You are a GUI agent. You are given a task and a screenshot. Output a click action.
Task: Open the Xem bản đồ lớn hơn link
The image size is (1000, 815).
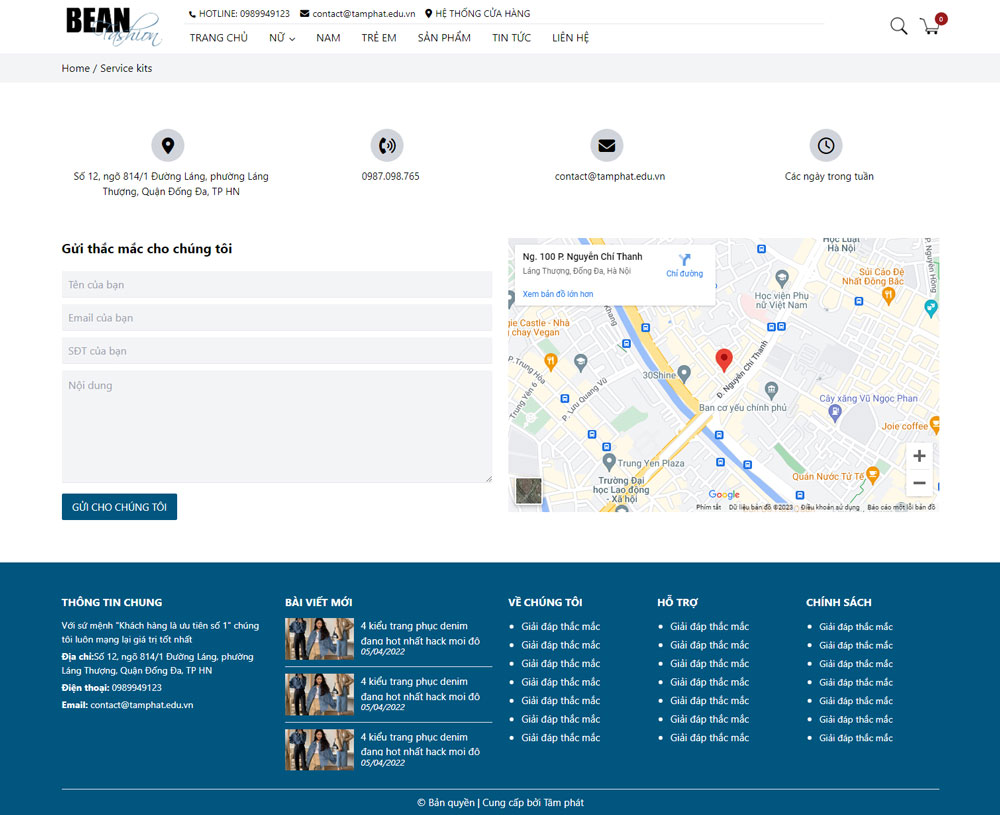(x=558, y=294)
